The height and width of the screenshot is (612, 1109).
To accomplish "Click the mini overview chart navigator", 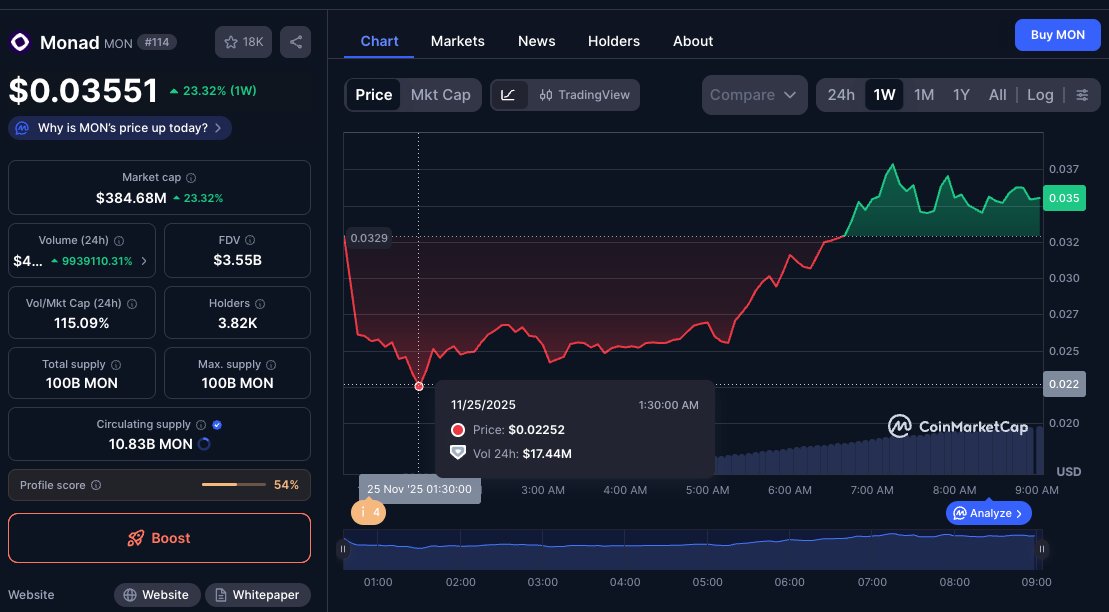I will pyautogui.click(x=692, y=549).
